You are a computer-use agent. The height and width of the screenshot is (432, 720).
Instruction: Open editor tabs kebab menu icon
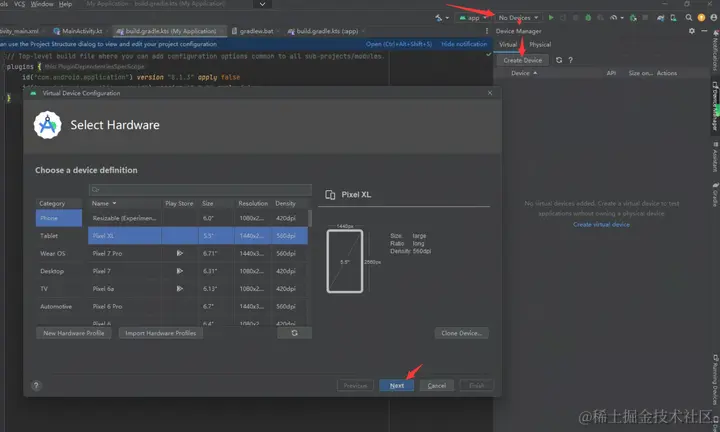point(487,31)
